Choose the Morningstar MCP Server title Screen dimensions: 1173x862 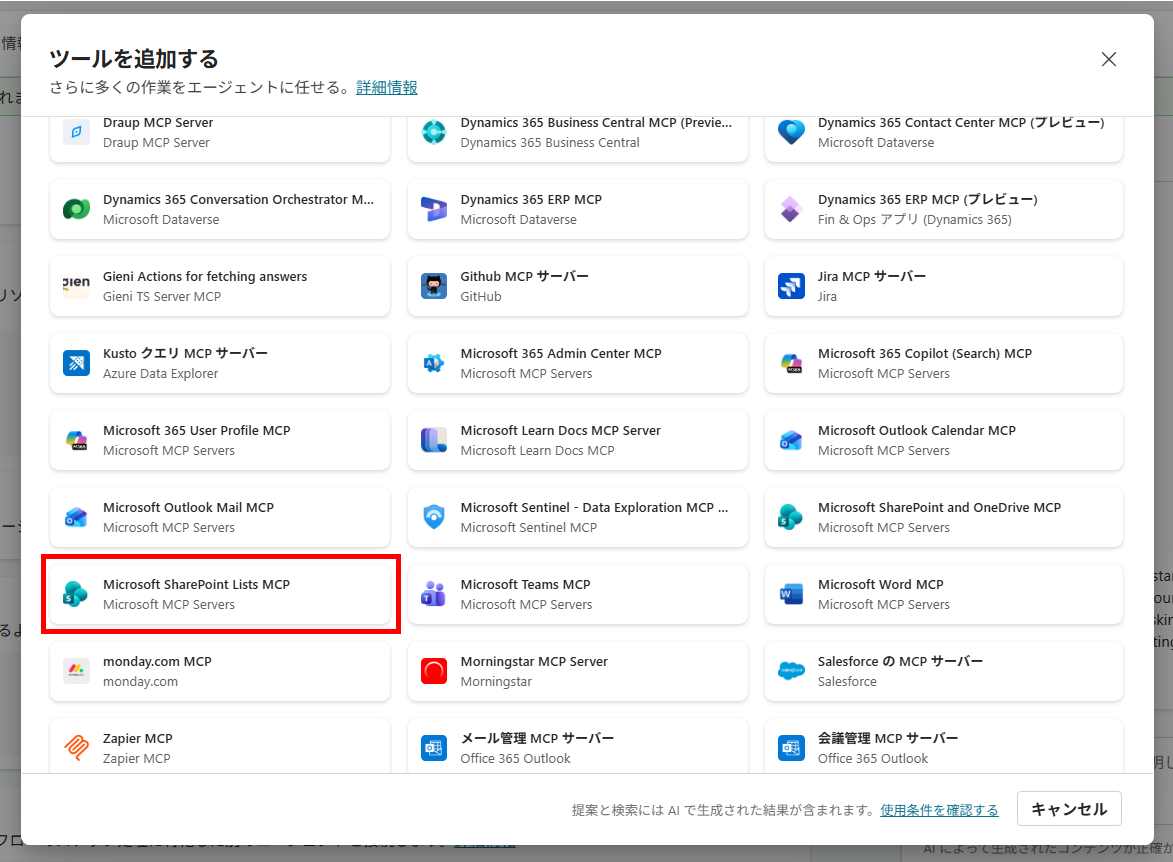[534, 661]
